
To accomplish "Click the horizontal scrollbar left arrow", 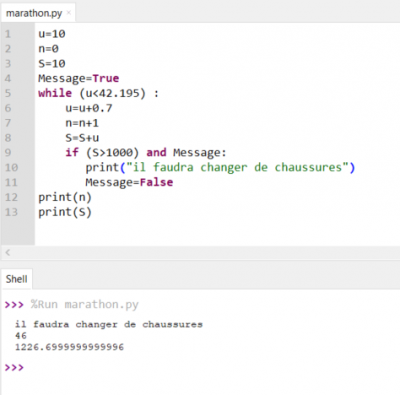I will [8, 252].
